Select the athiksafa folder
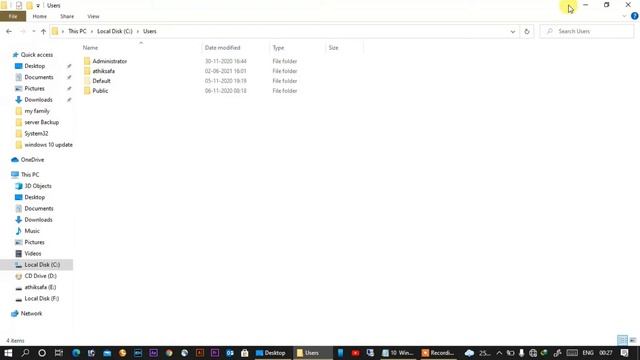 (103, 71)
